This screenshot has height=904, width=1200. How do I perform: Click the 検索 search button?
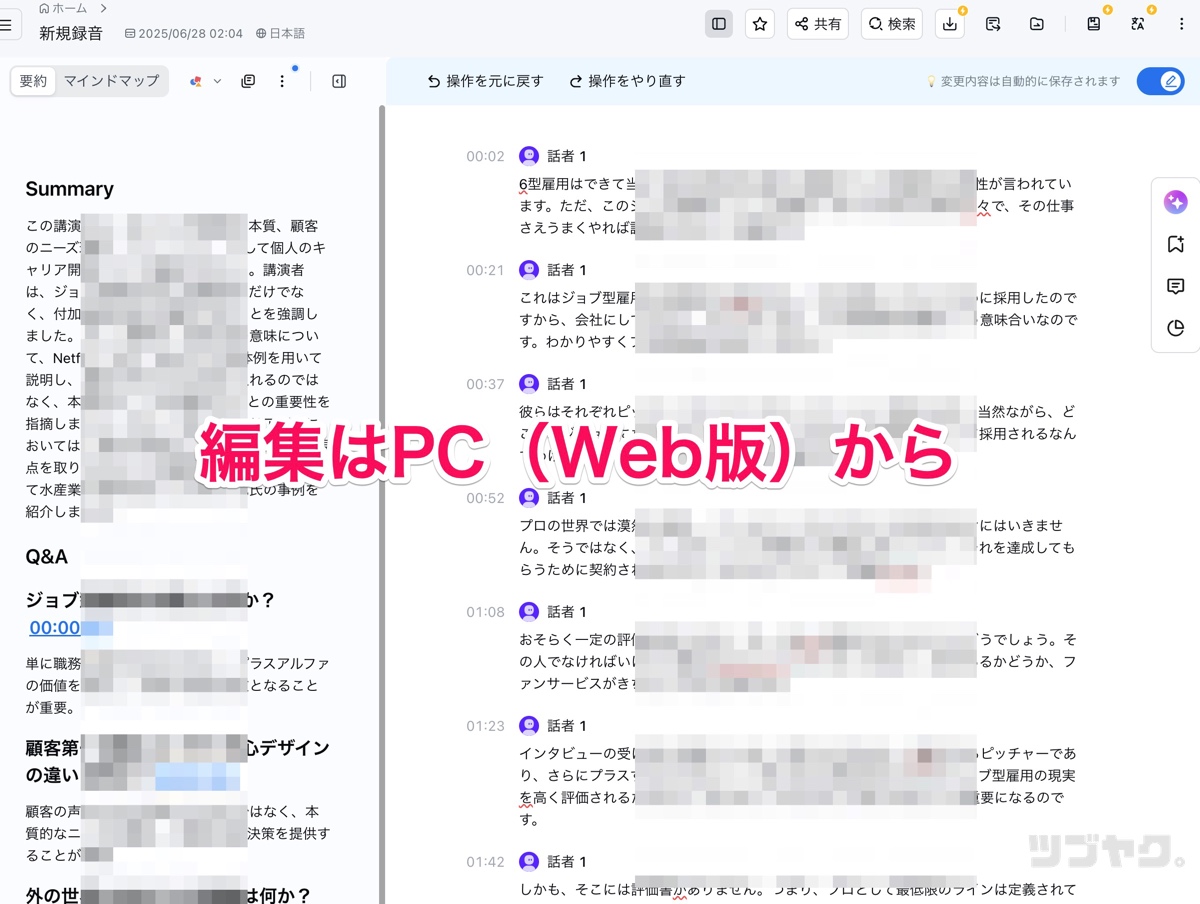click(891, 24)
